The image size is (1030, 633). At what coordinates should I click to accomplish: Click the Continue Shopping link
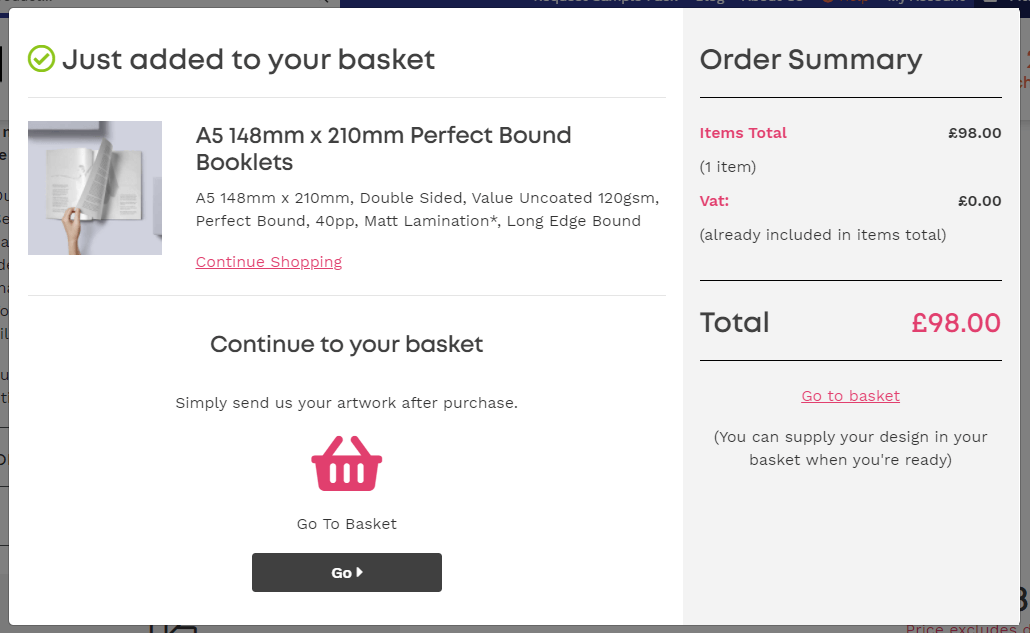268,261
